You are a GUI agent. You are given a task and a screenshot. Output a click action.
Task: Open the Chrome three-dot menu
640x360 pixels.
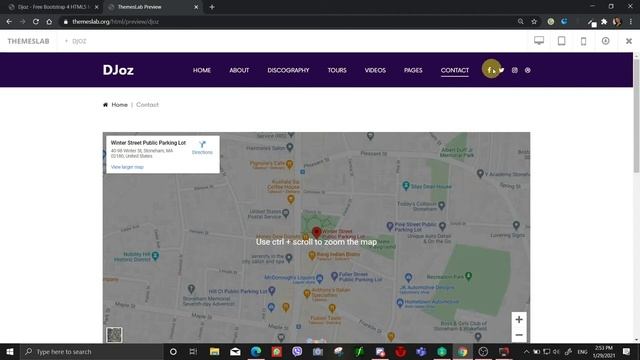(631, 22)
